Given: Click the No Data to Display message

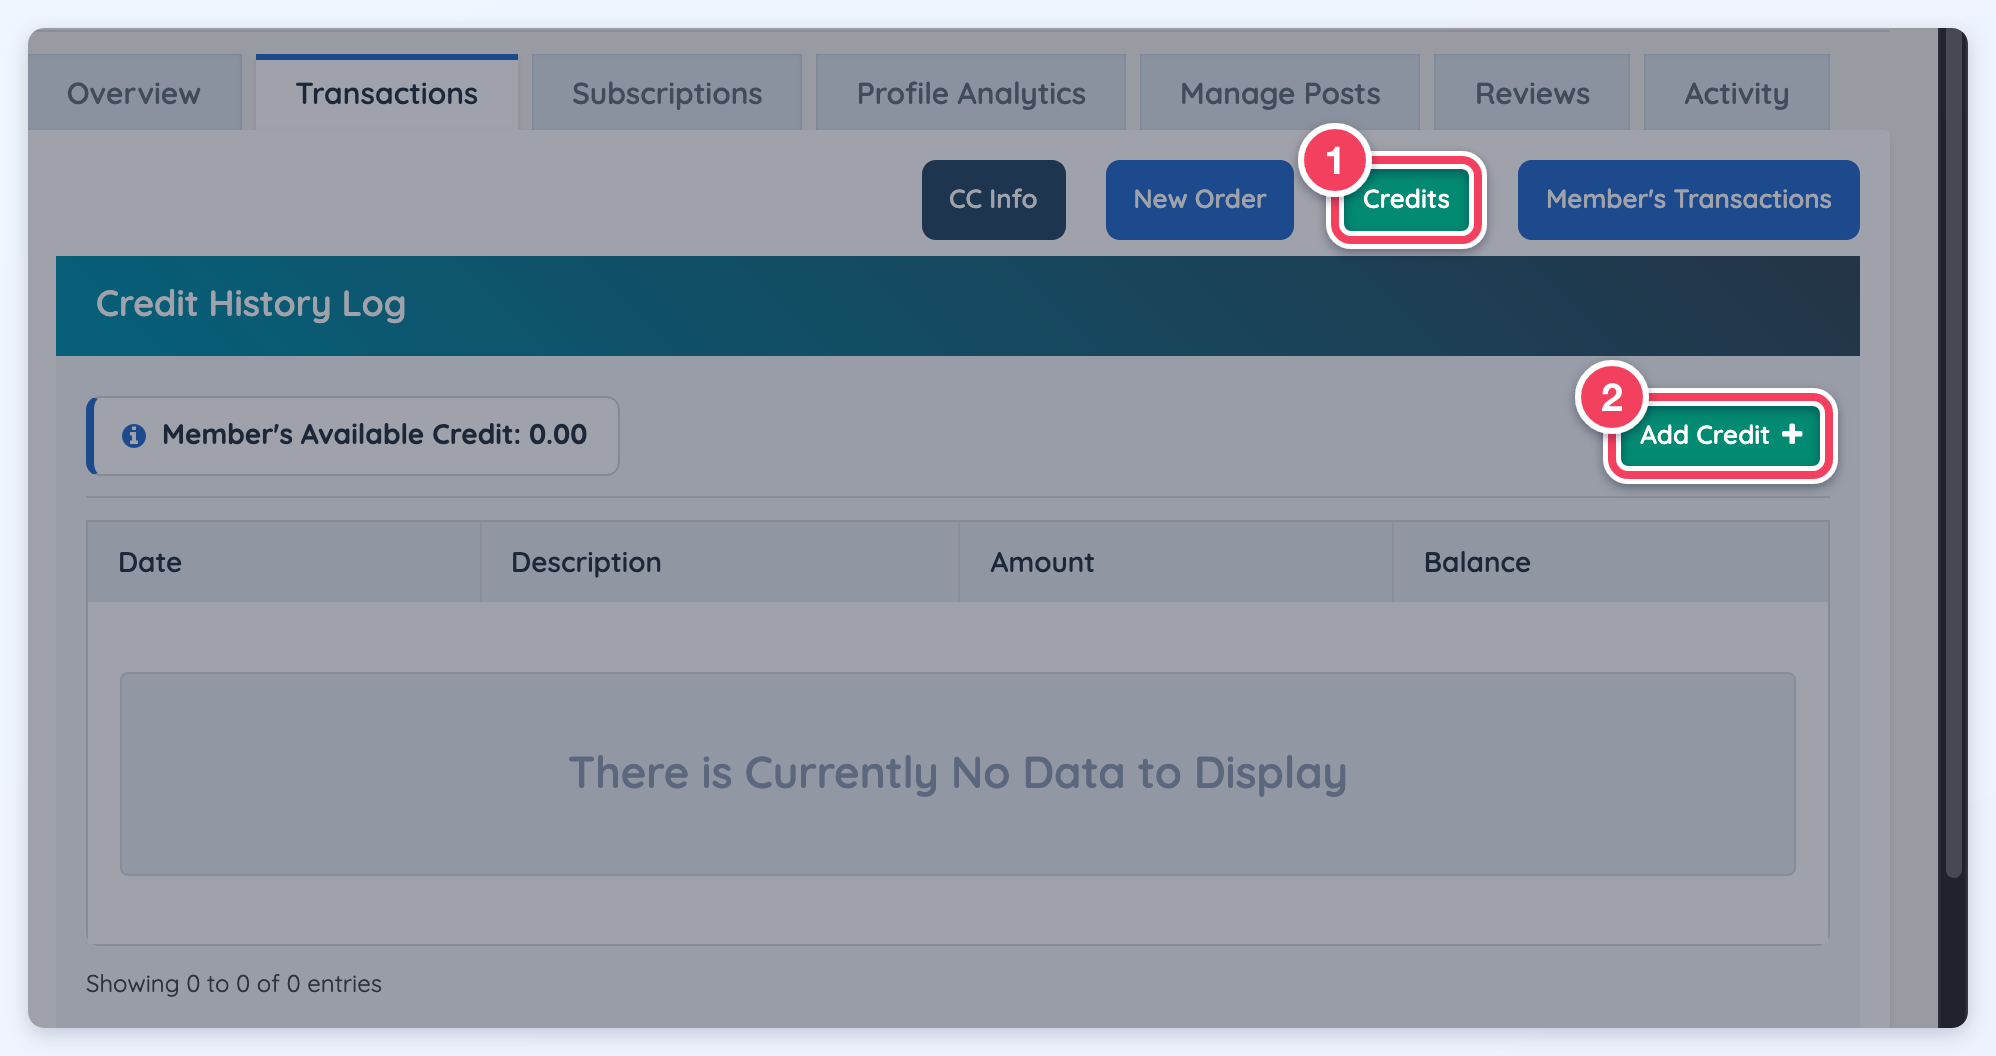Looking at the screenshot, I should (958, 773).
